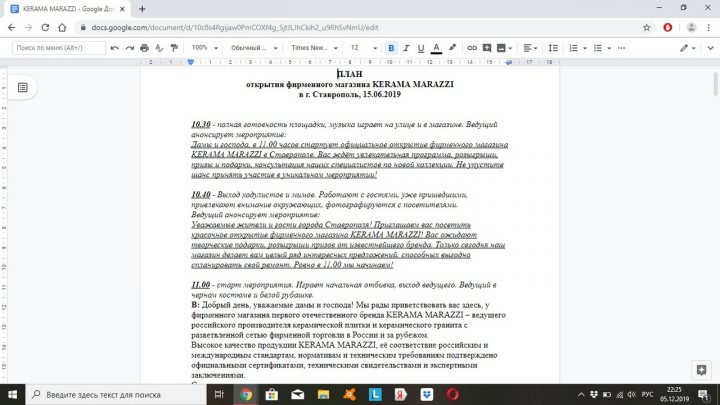Toggle underline formatting
This screenshot has width=720, height=405.
[421, 48]
